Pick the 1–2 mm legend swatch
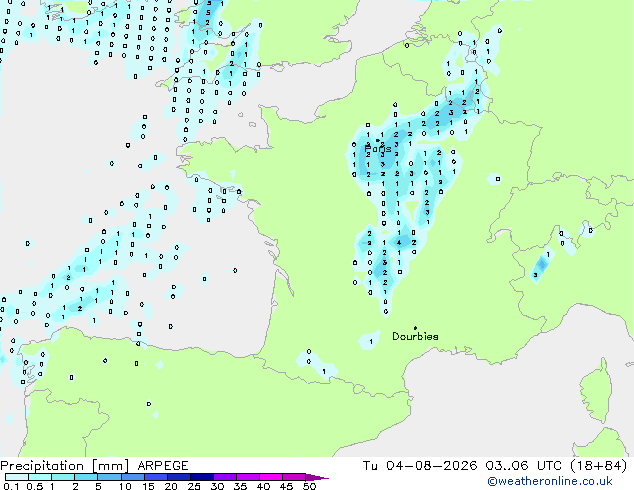 tap(63, 477)
